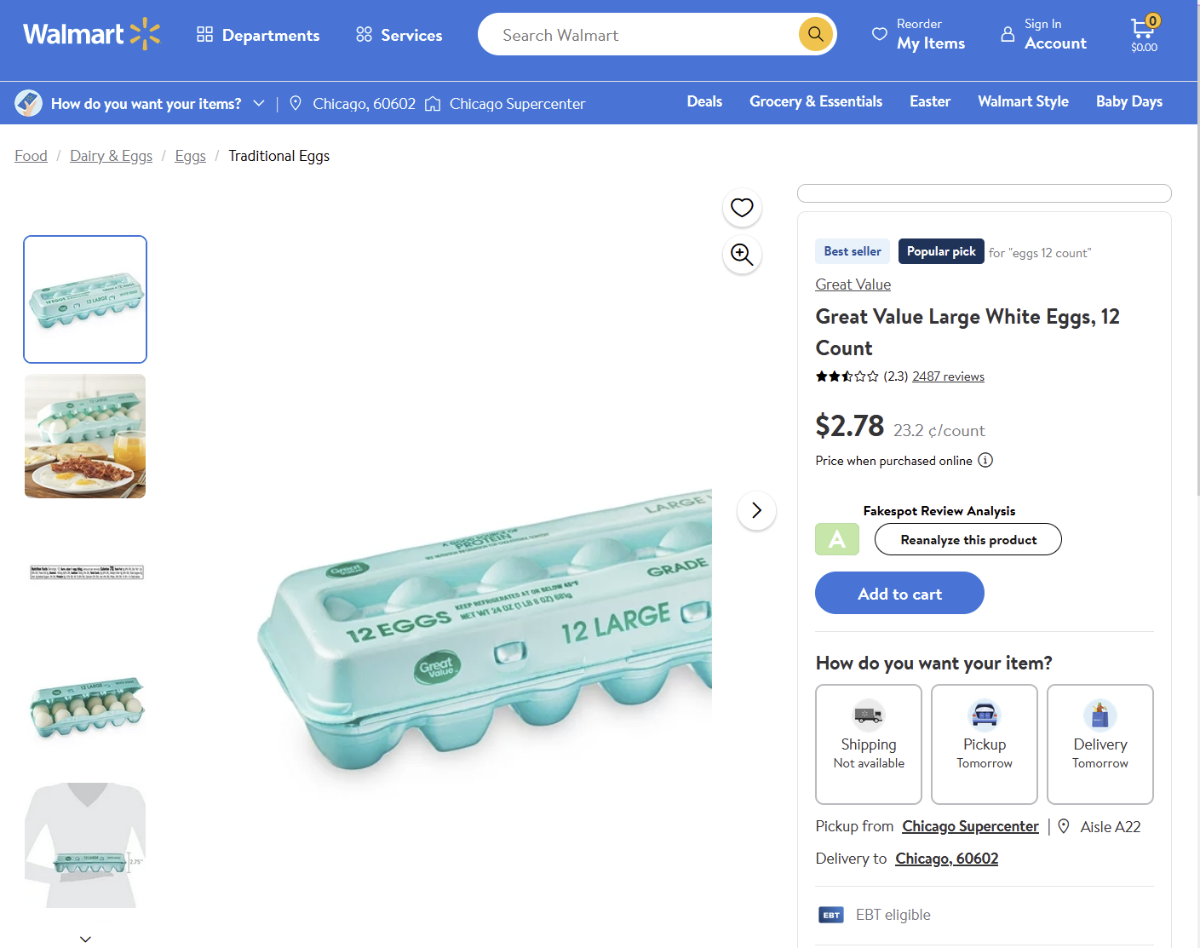Click the yellow search magnifier icon
The image size is (1200, 948).
pos(816,35)
